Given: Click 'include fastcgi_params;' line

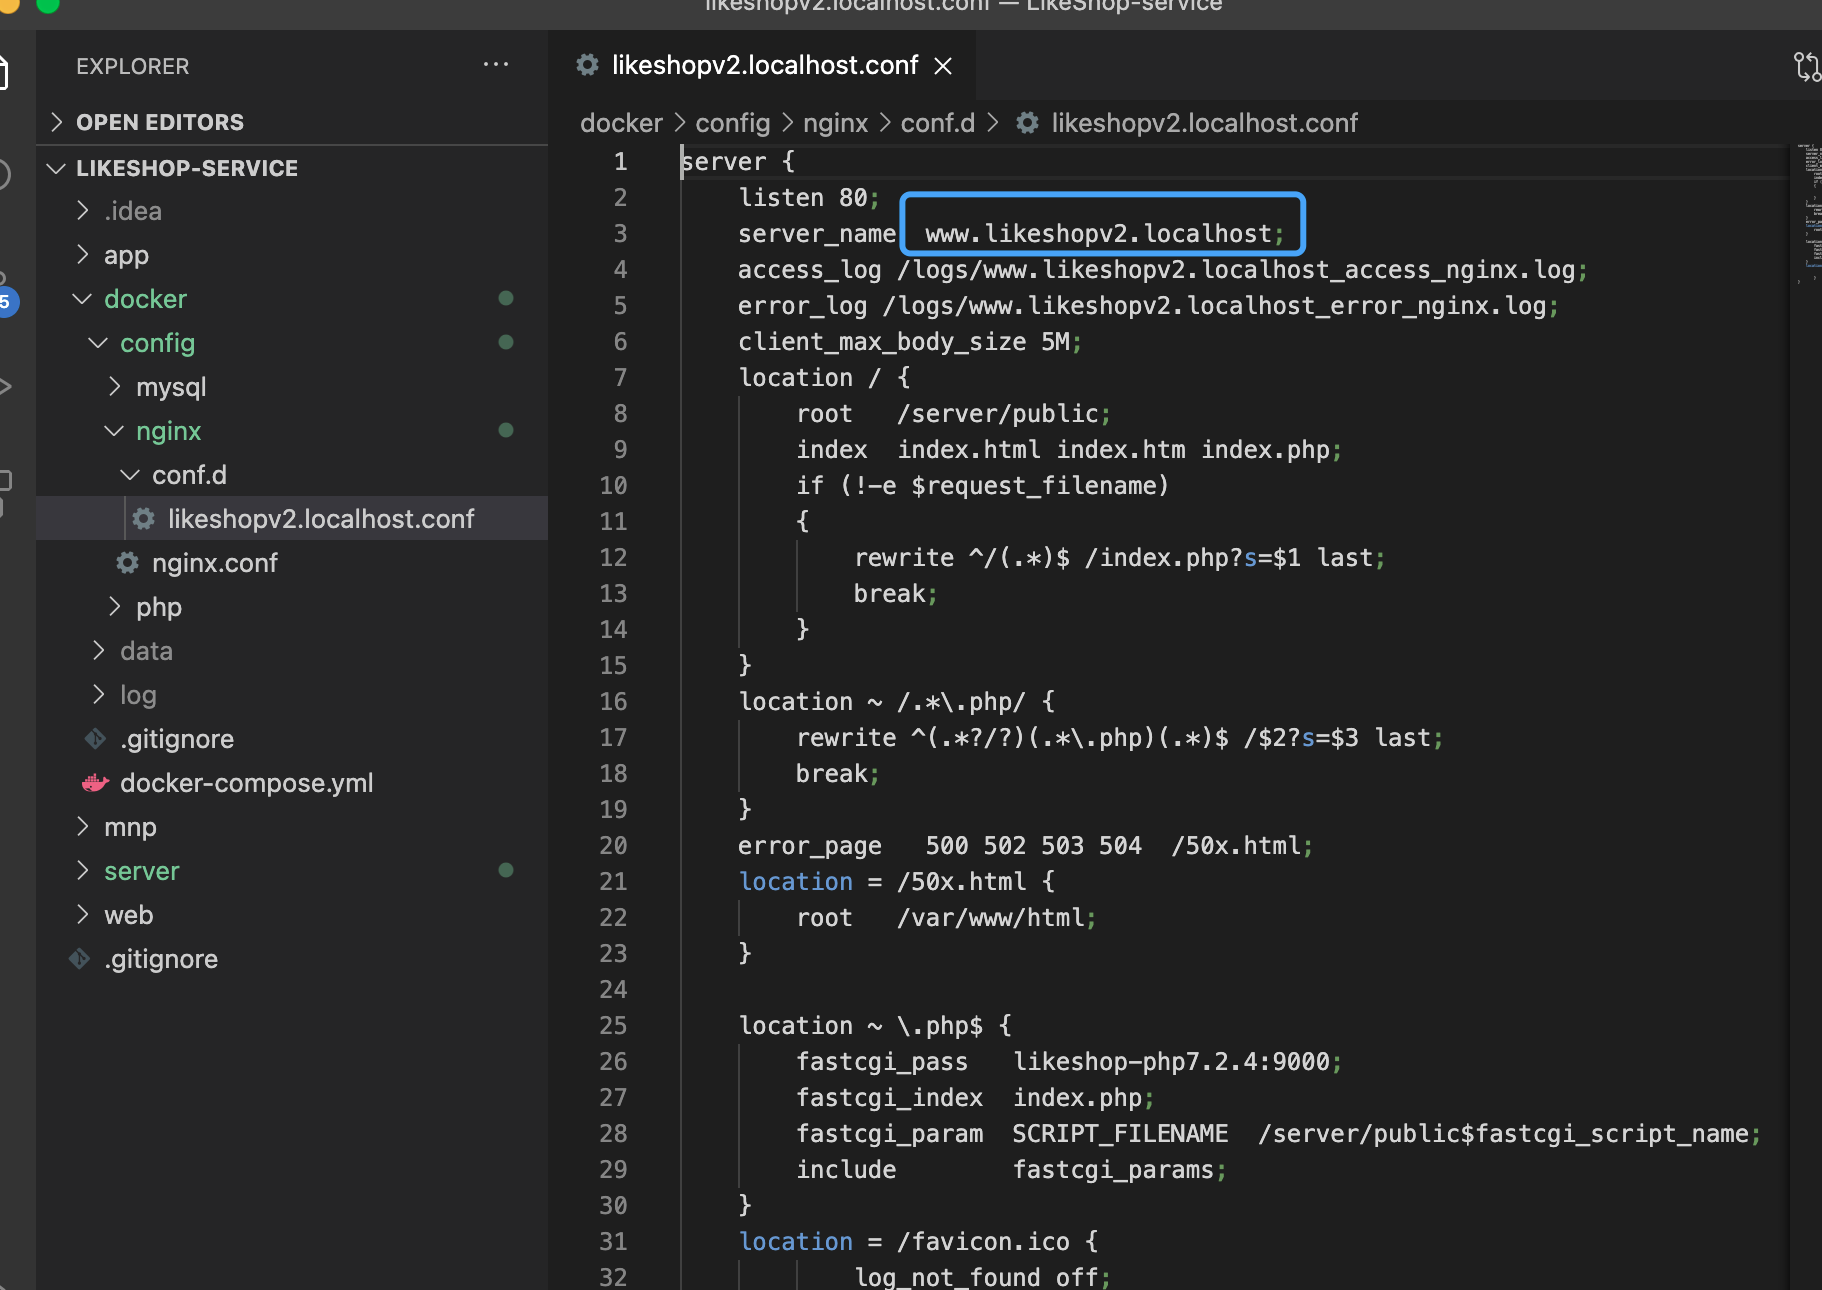Looking at the screenshot, I should point(1011,1170).
